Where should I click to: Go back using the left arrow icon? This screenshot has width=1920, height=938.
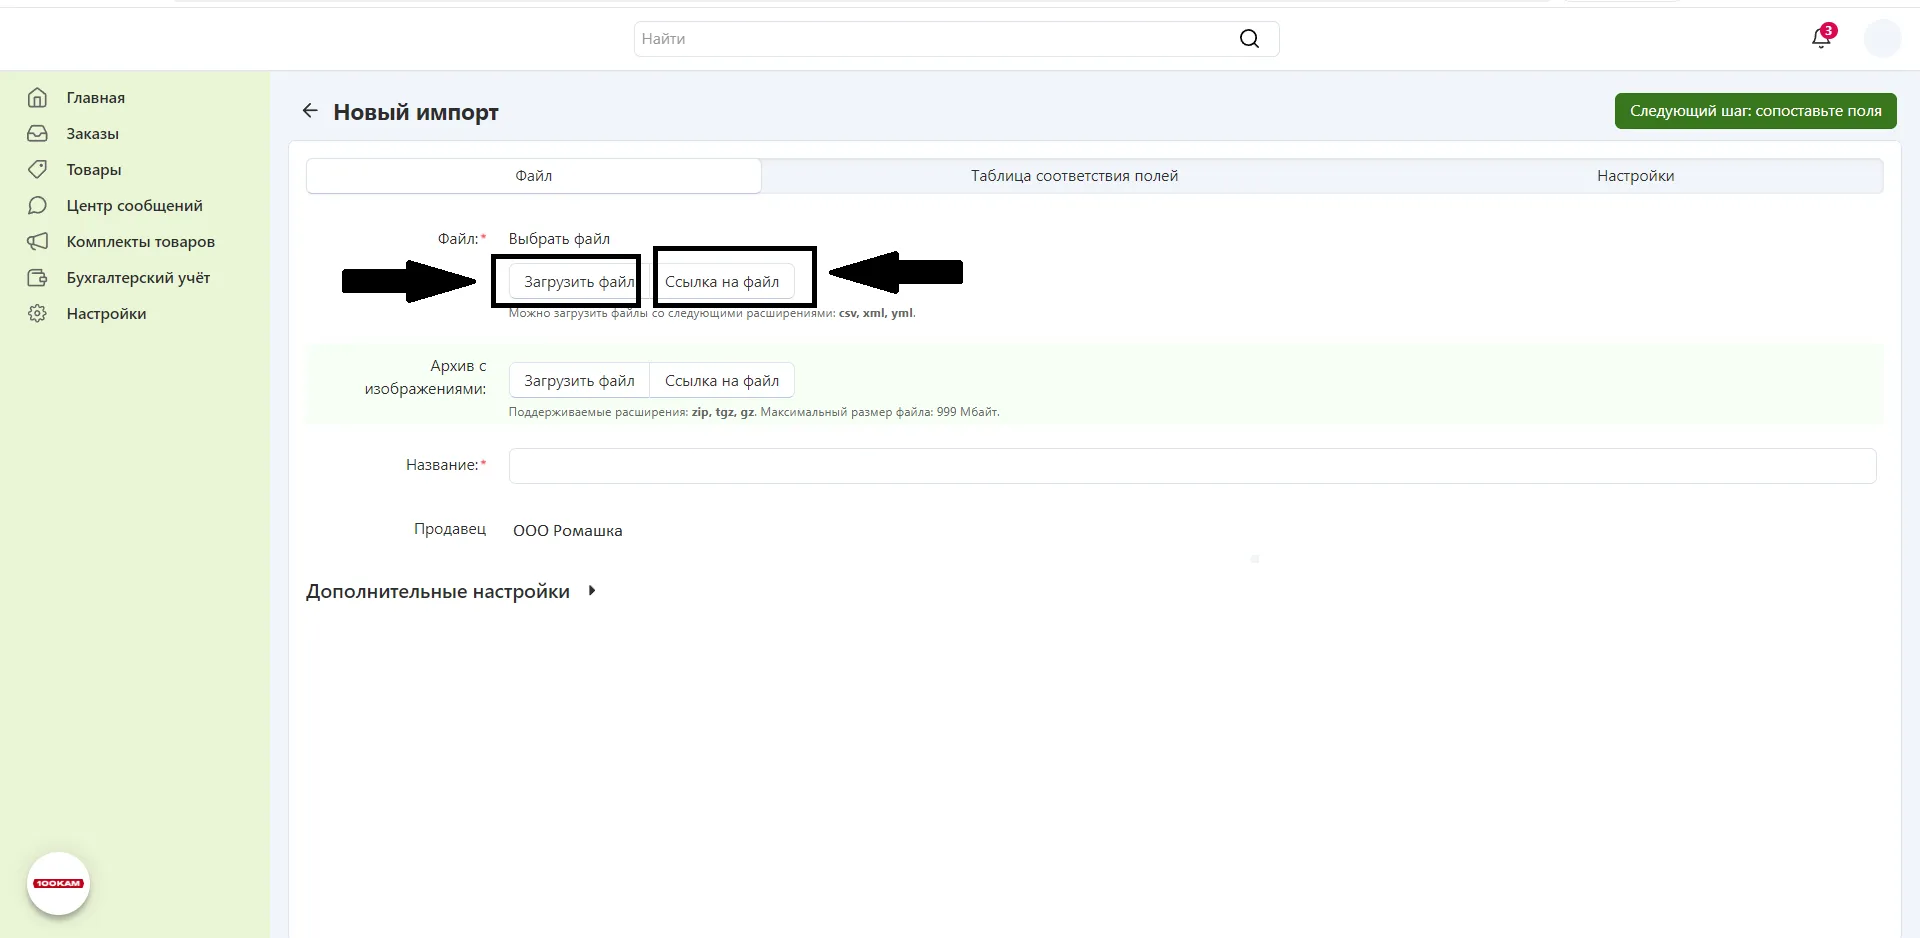pos(310,111)
